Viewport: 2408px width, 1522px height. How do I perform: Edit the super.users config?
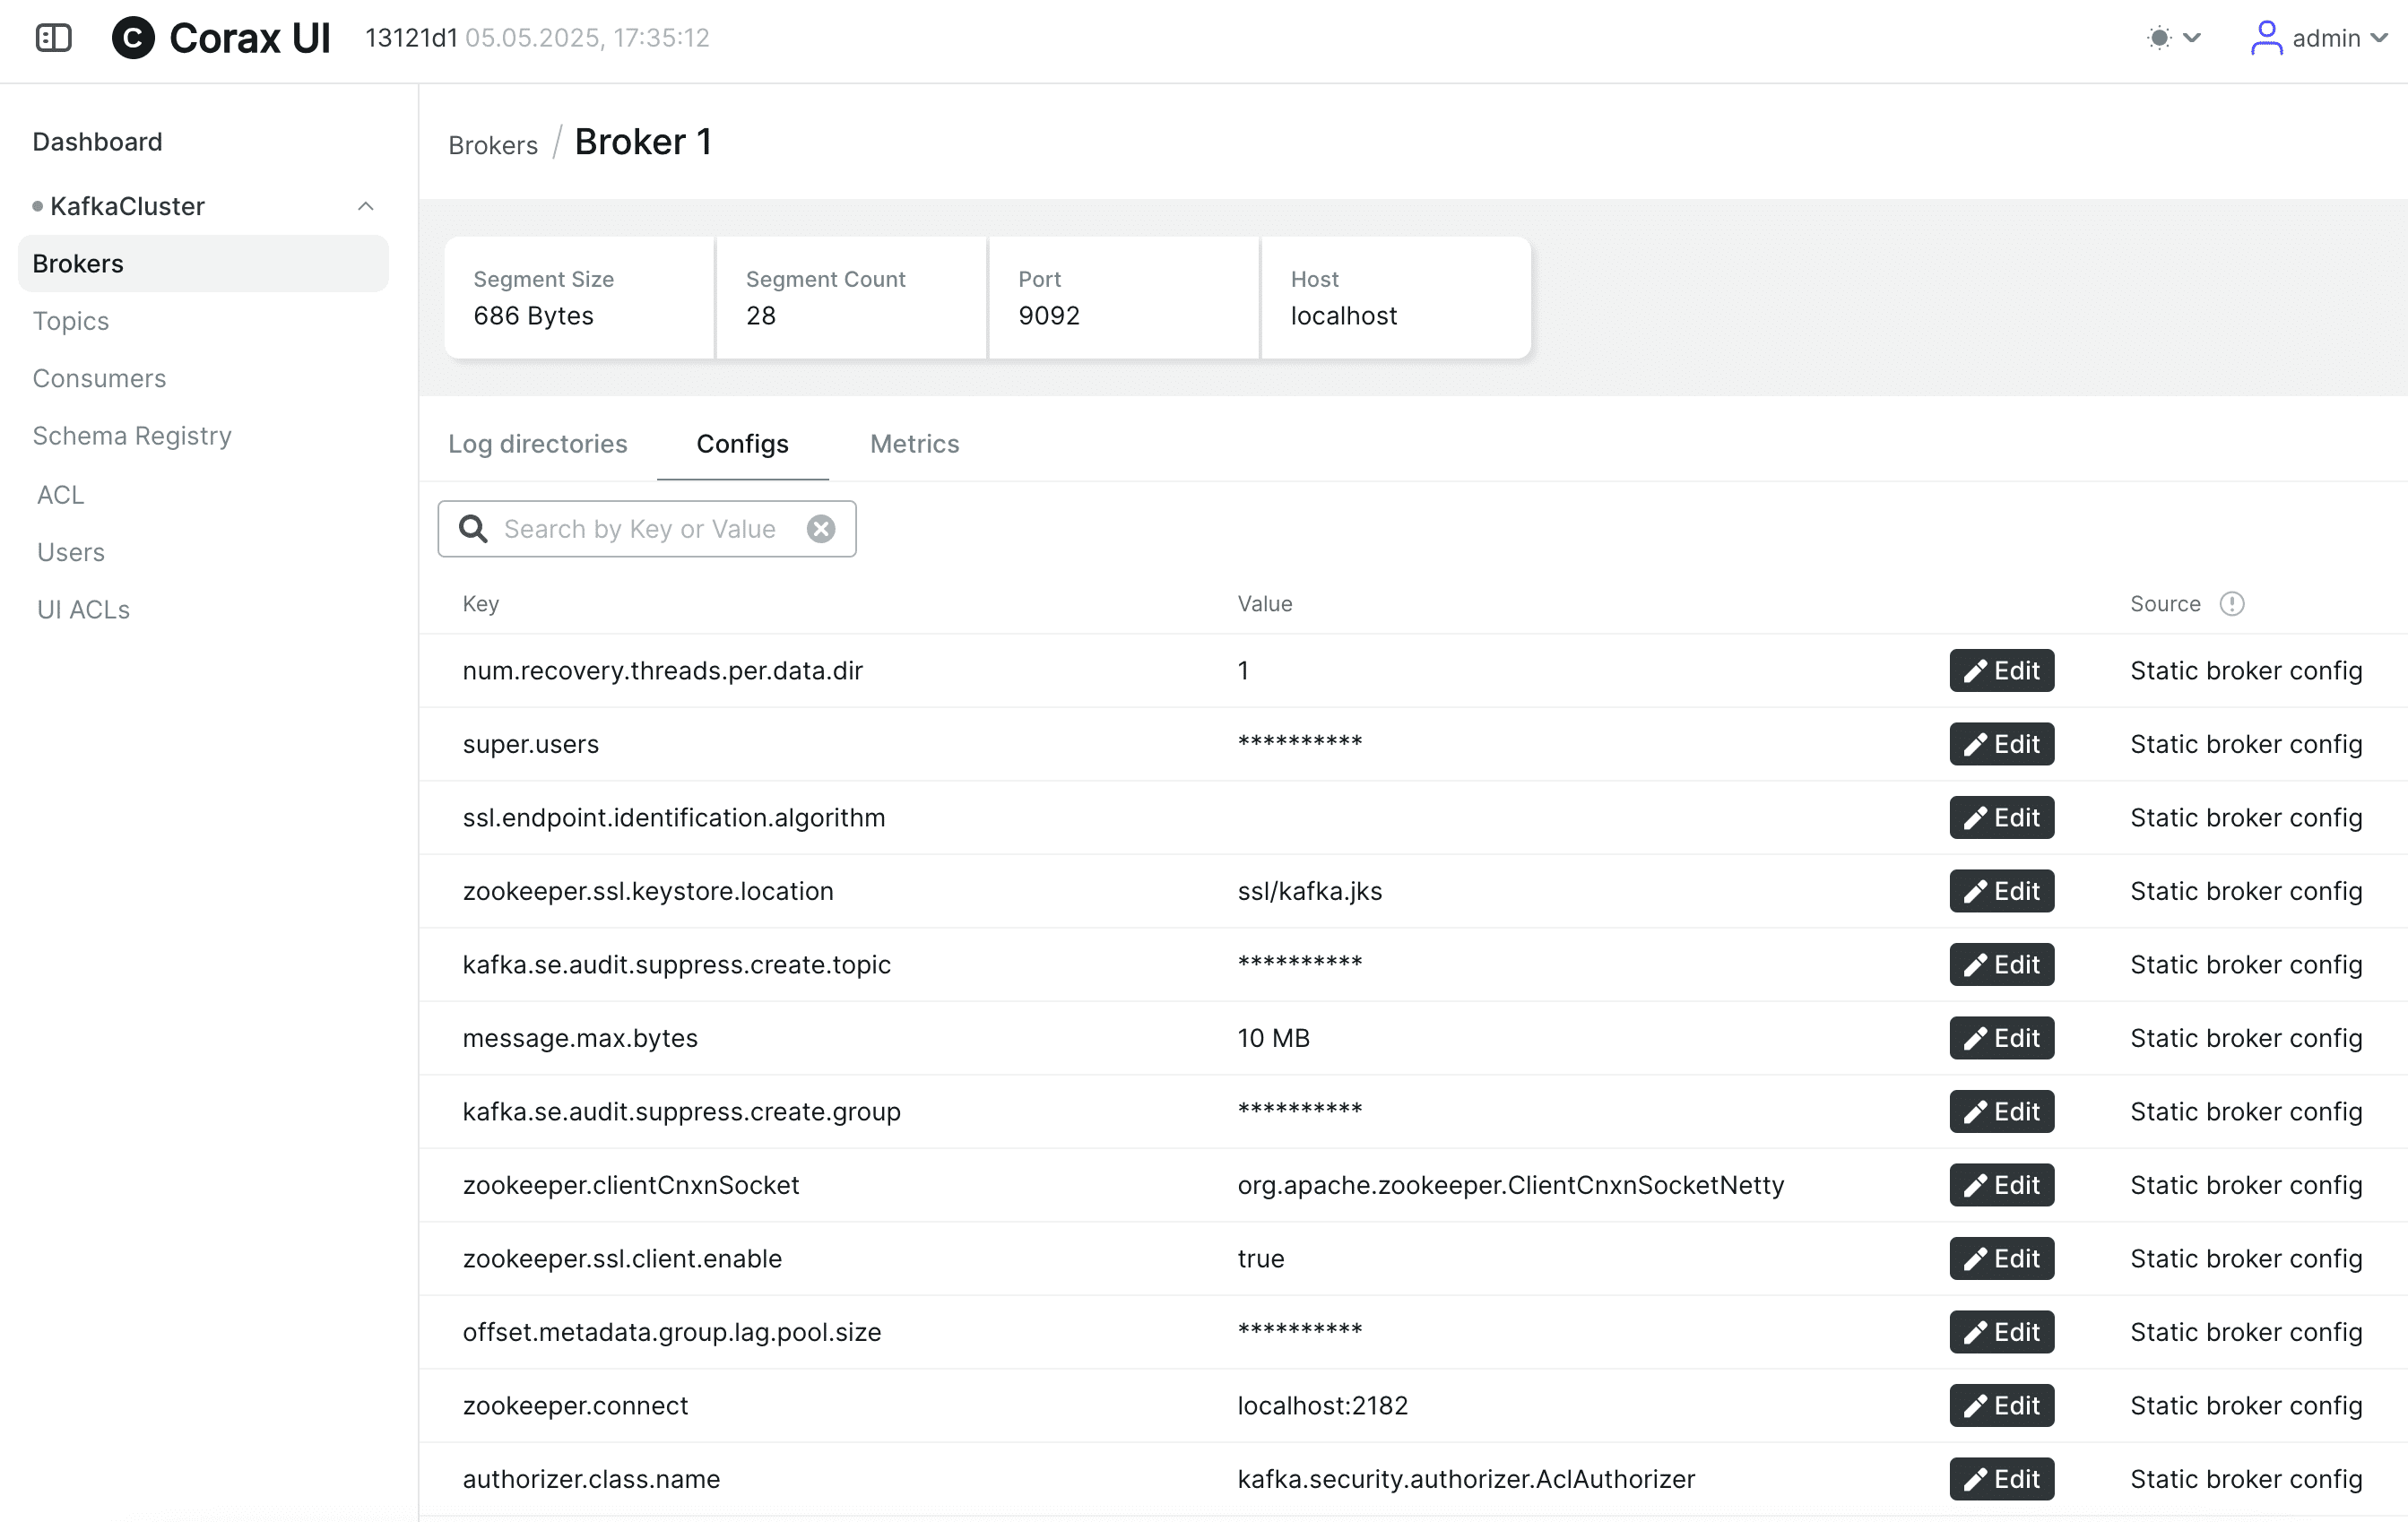[x=2002, y=744]
